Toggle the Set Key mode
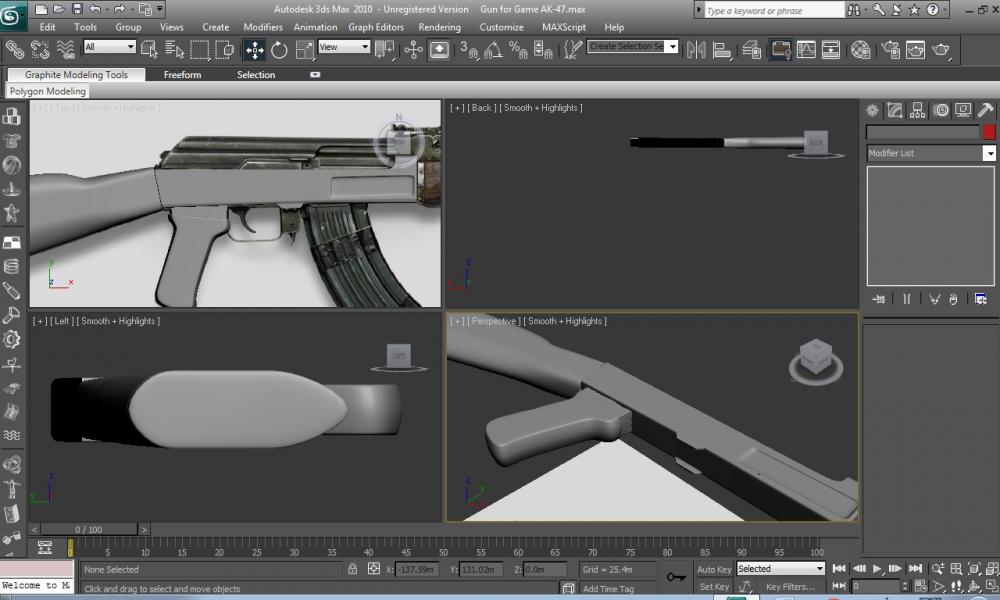 714,587
